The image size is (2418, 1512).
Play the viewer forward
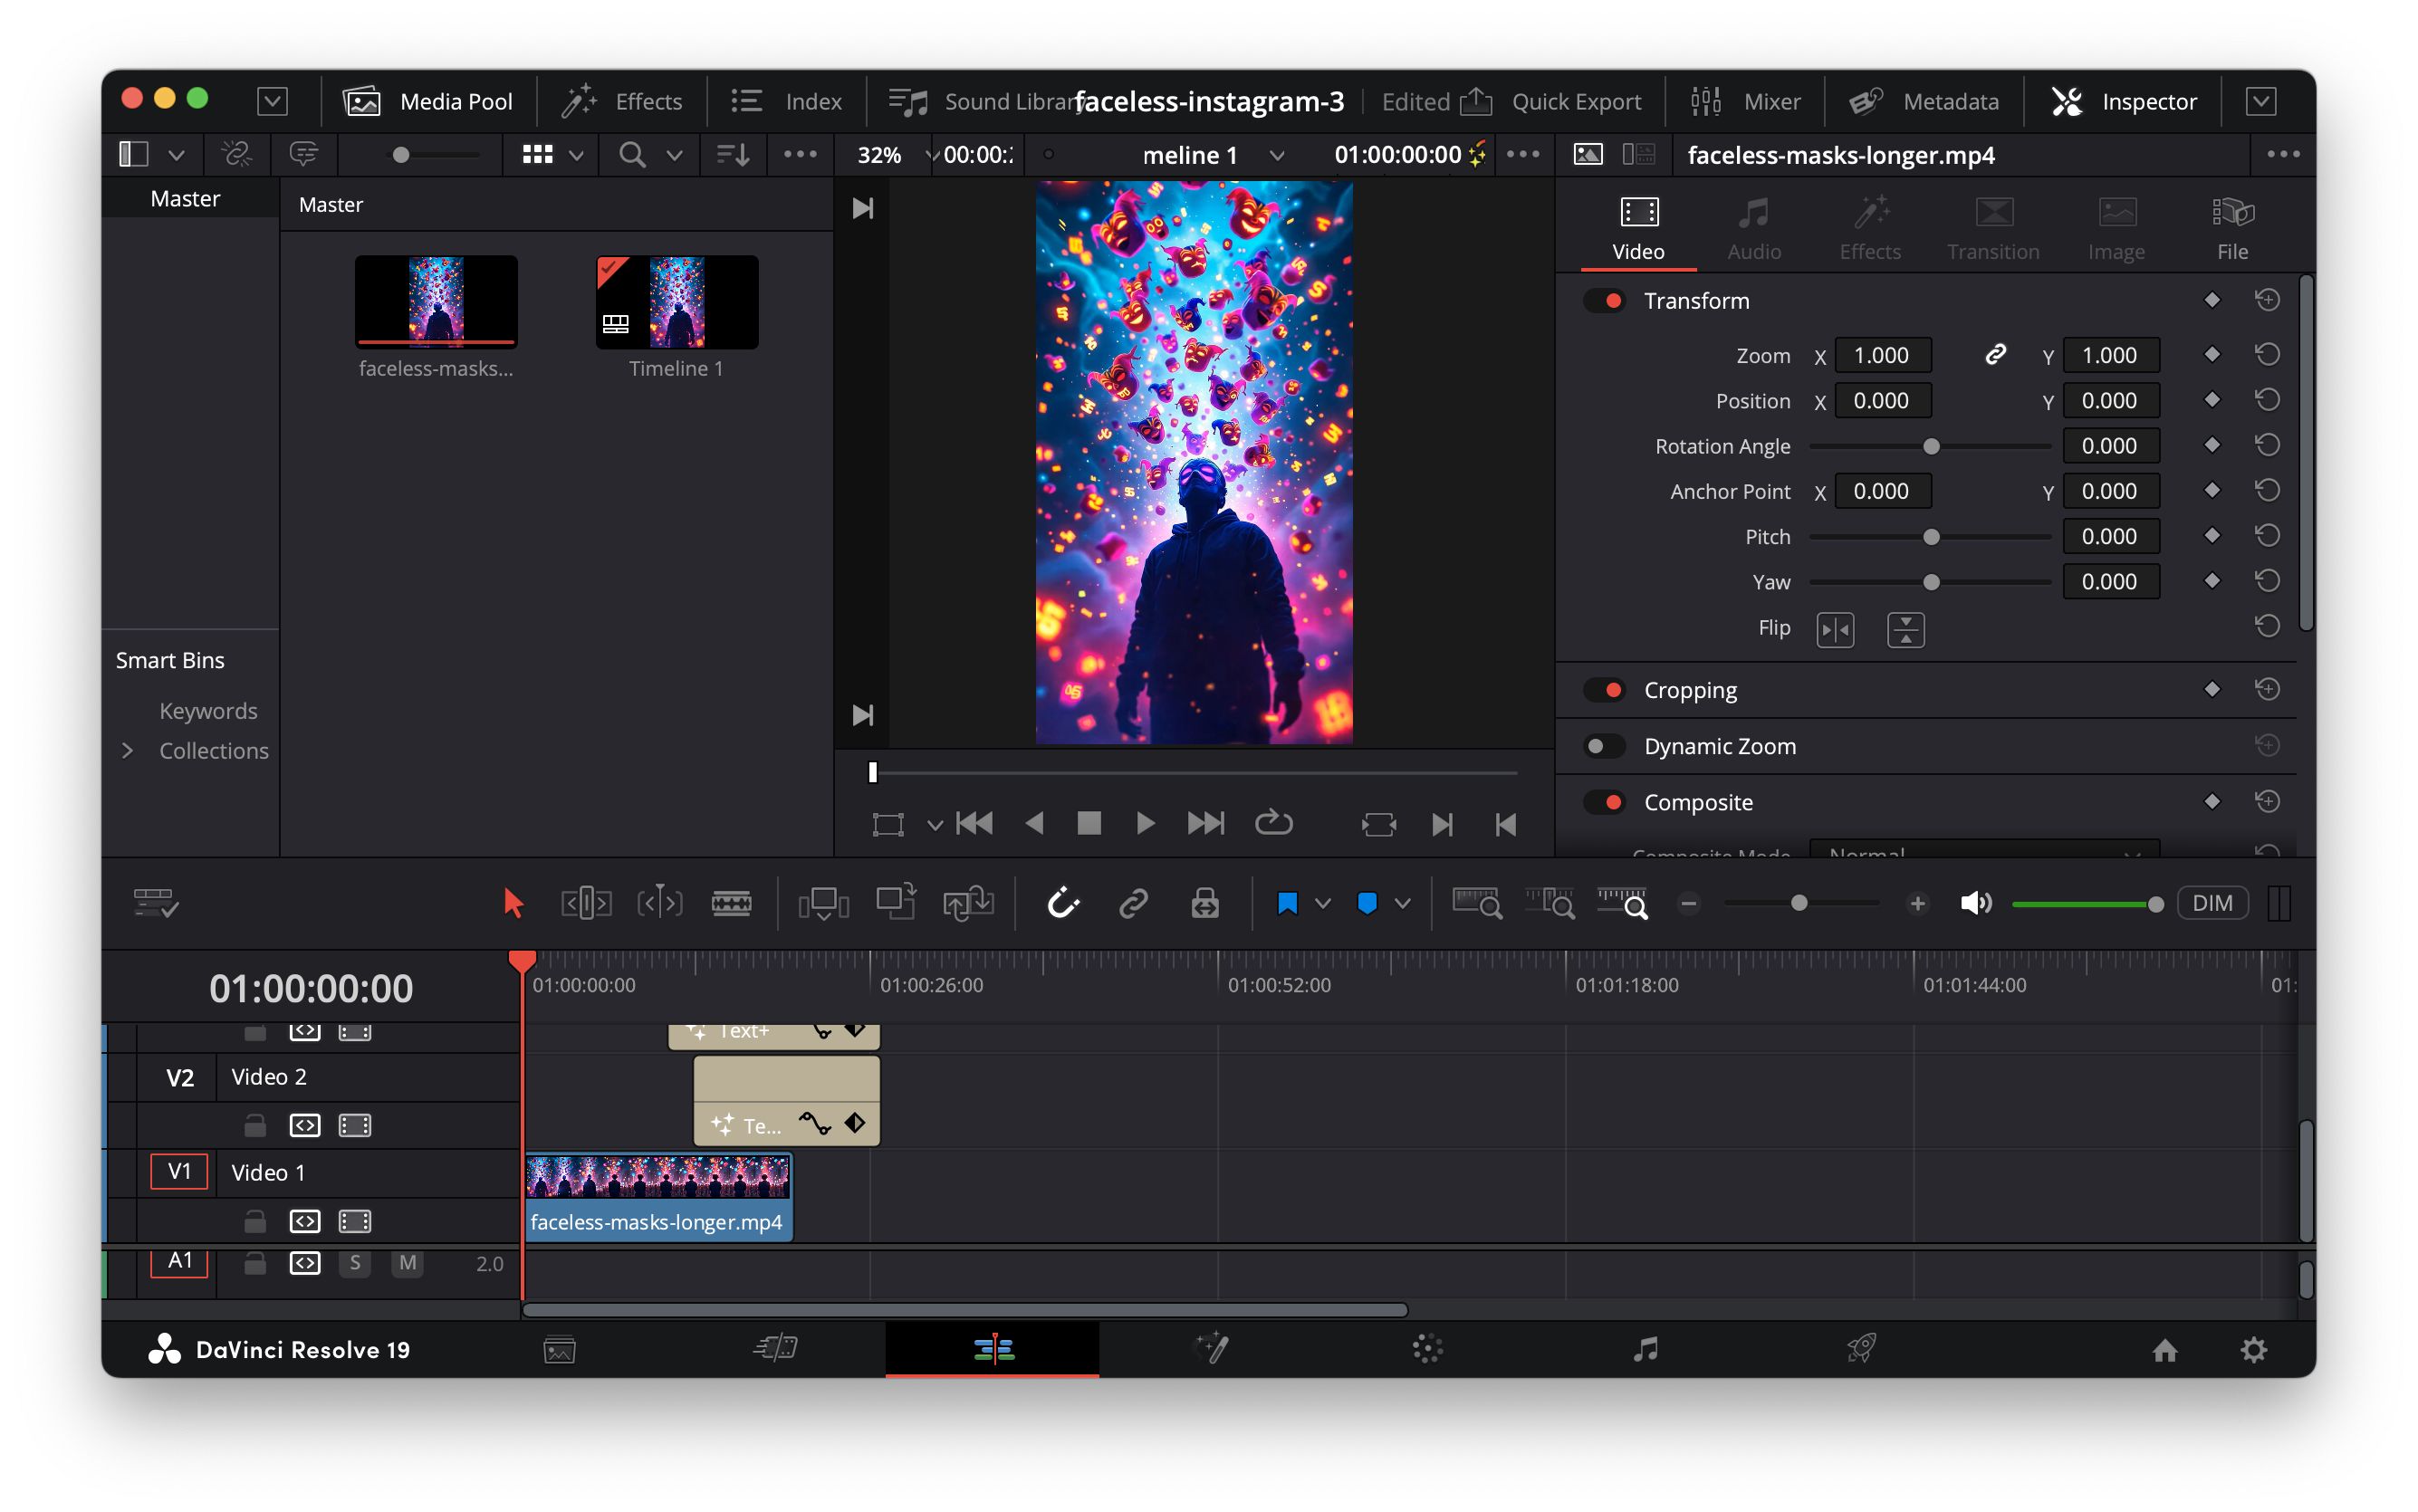[1145, 823]
